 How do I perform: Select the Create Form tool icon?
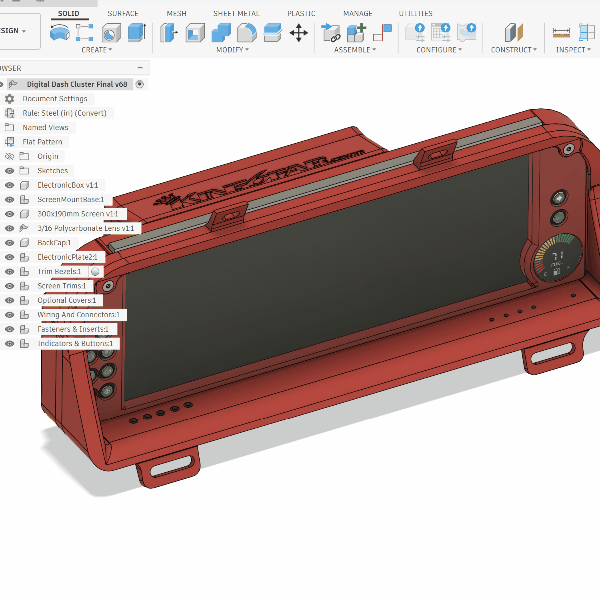coord(111,33)
